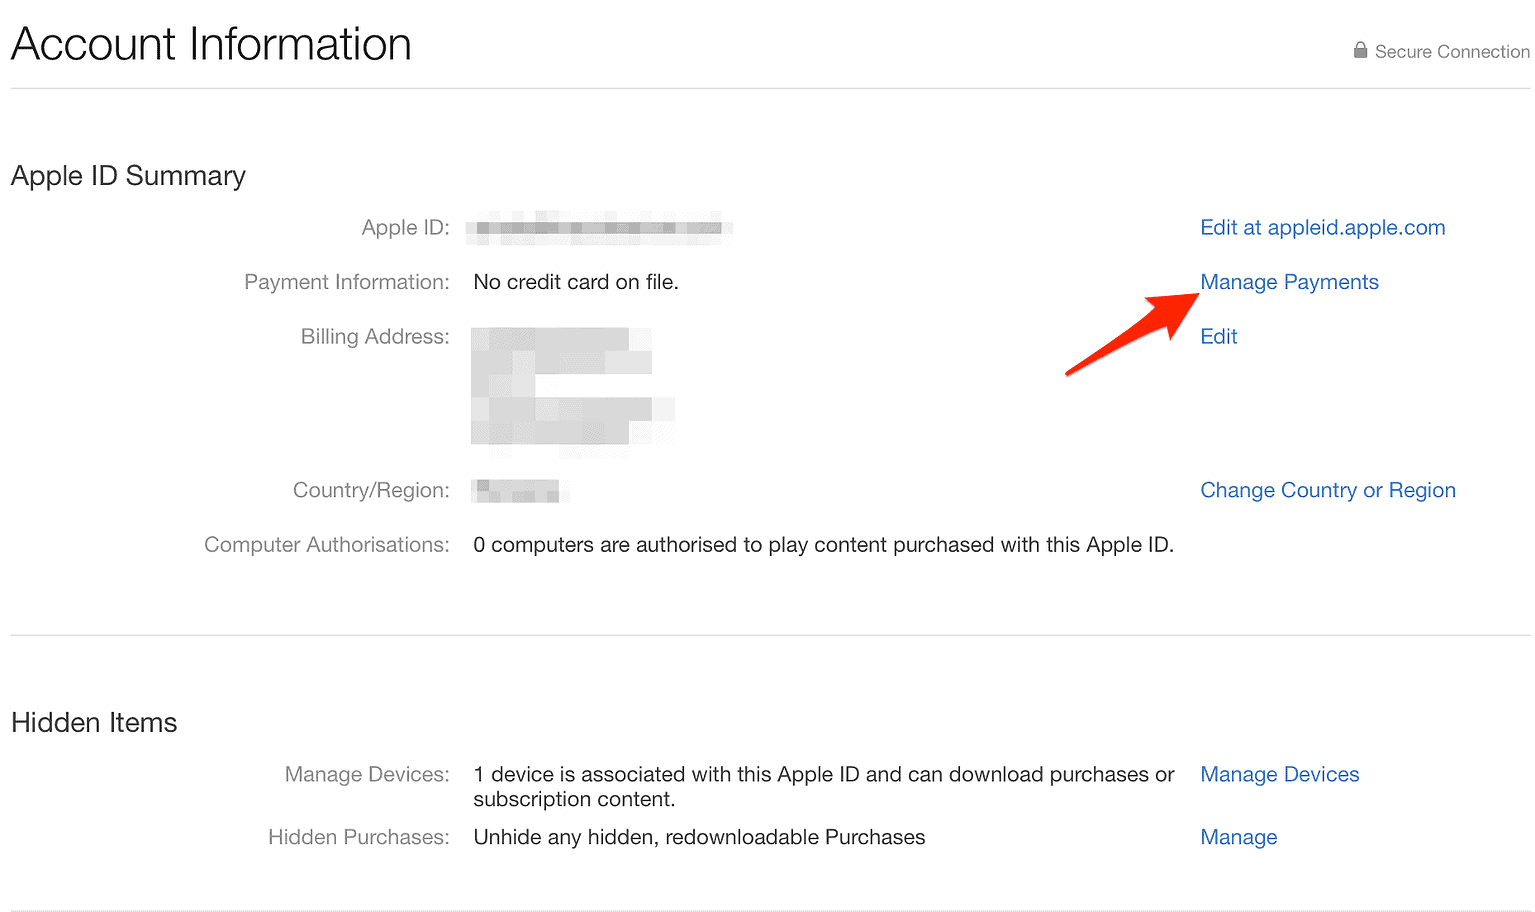Viewport: 1535px width, 912px height.
Task: Click Manage next to Hidden Purchases
Action: [1239, 837]
